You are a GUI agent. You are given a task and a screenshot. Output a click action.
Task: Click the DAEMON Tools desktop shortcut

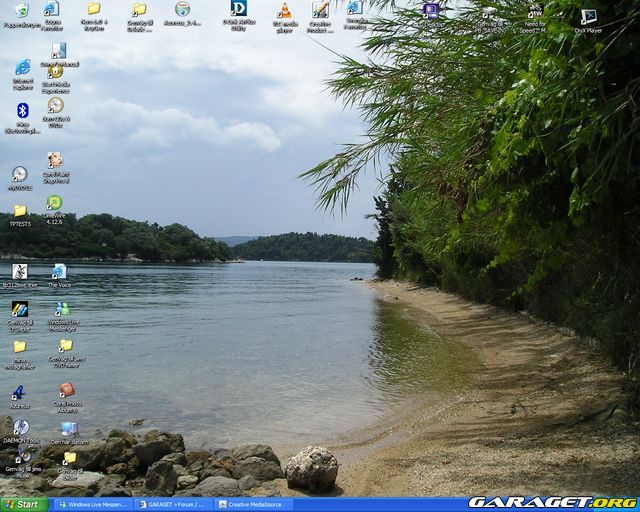point(21,428)
